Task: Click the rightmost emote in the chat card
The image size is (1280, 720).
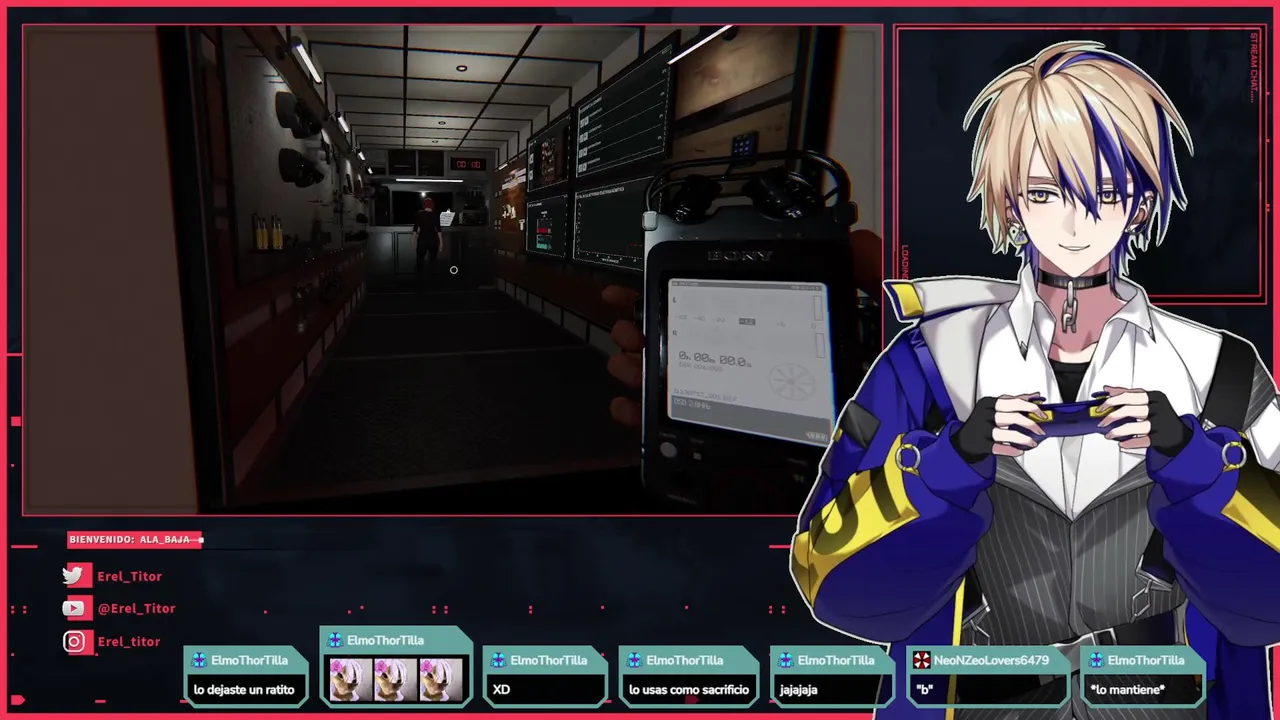Action: click(441, 679)
